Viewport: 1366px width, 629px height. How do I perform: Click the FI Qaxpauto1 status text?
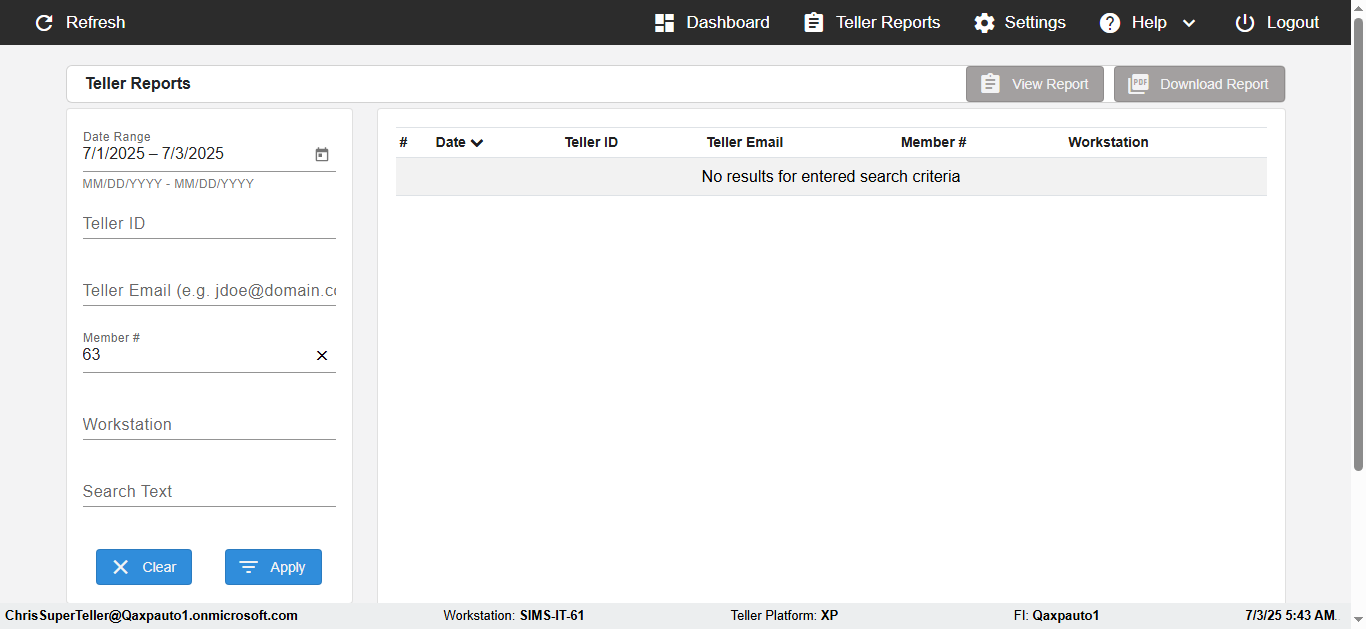[x=1056, y=615]
